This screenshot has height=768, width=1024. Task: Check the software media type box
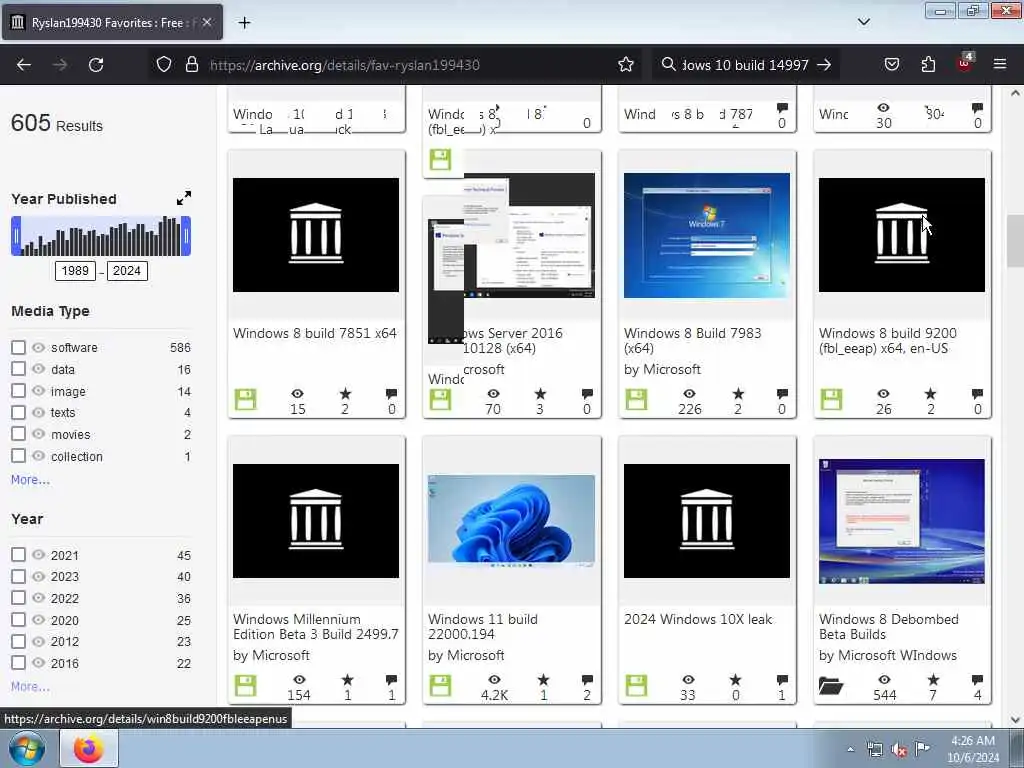(18, 347)
